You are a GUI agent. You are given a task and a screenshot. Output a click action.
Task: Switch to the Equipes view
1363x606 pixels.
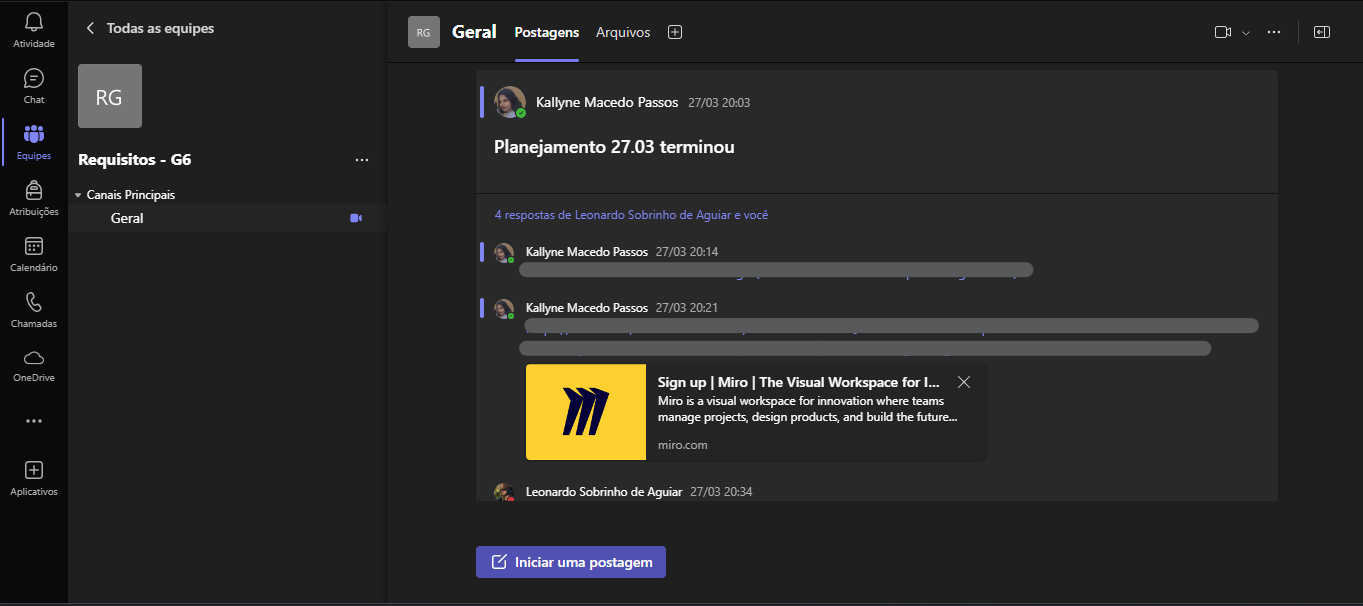[x=33, y=139]
